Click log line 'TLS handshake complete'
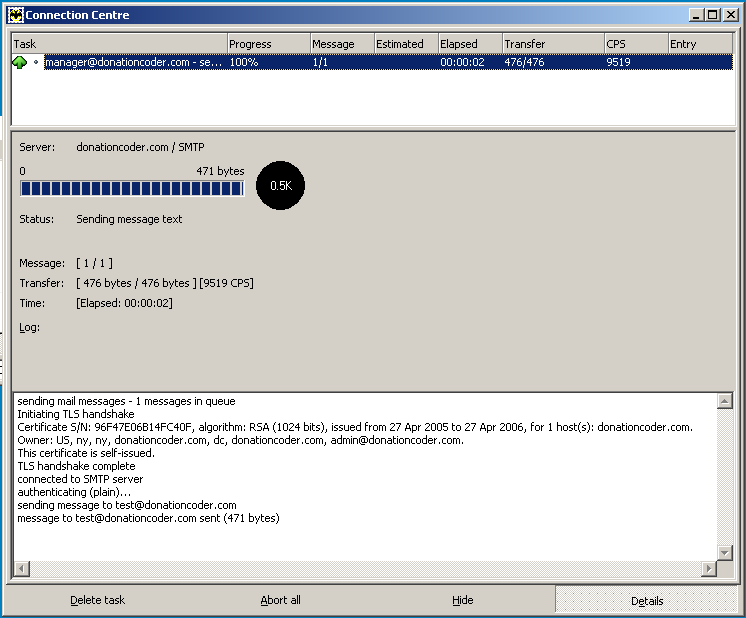The height and width of the screenshot is (618, 746). (77, 466)
